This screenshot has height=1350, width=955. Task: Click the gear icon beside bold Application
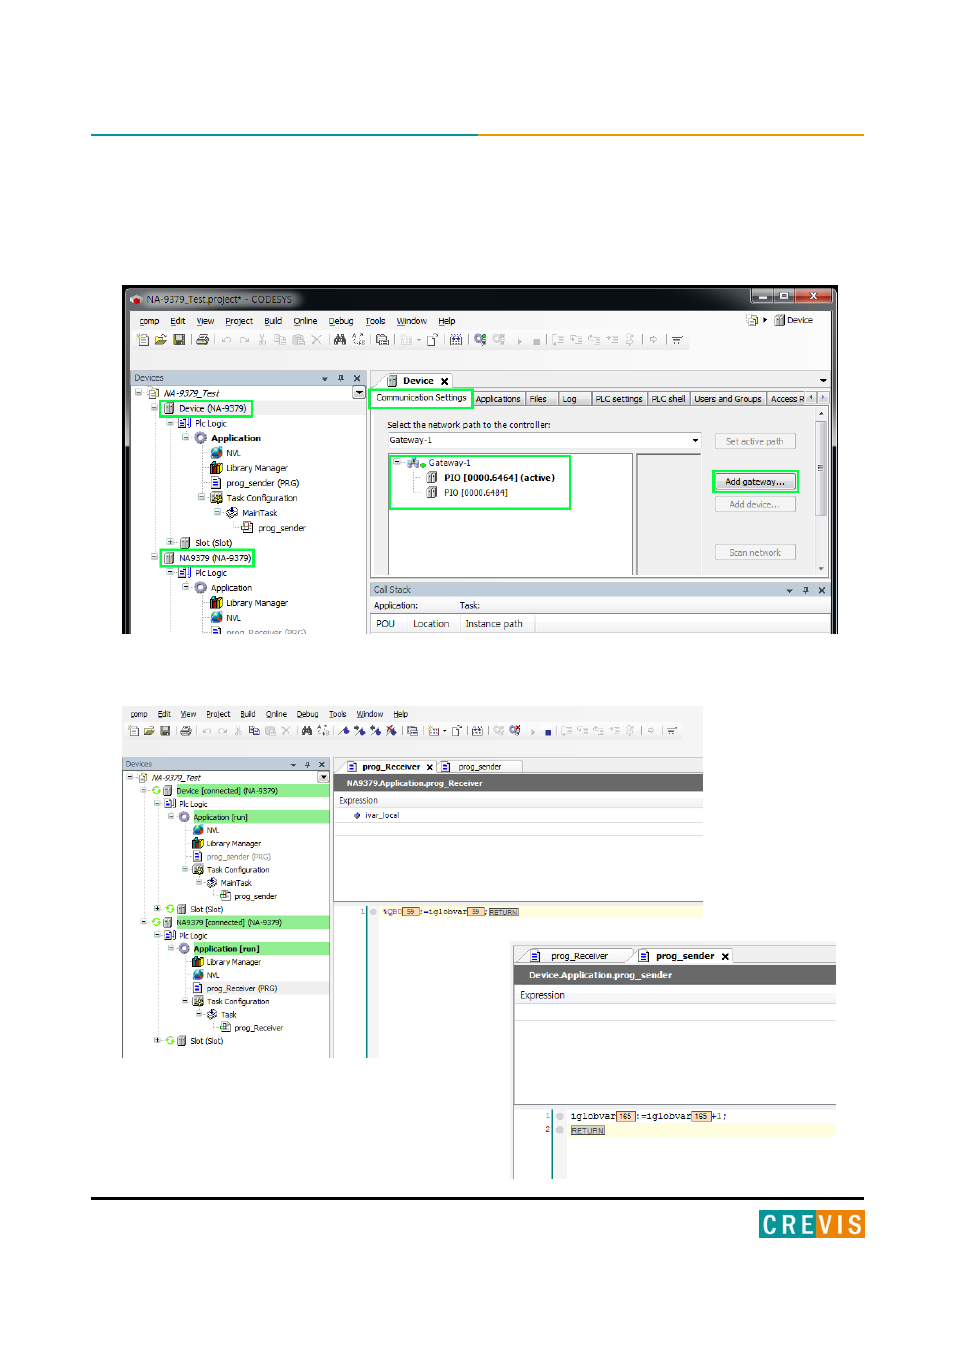pyautogui.click(x=201, y=438)
